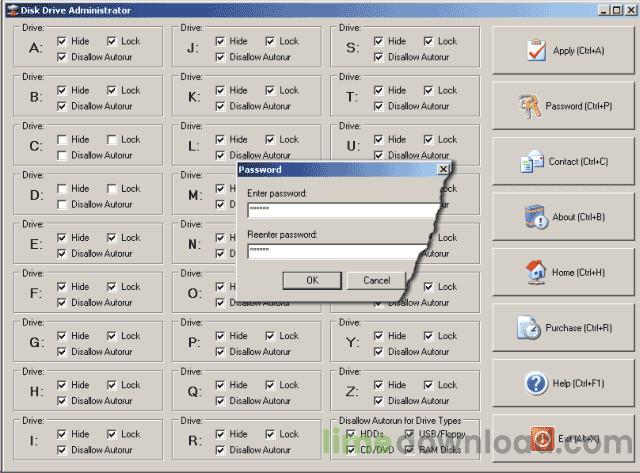640x473 pixels.
Task: Uncheck Hide checkbox for drive G
Action: point(63,336)
